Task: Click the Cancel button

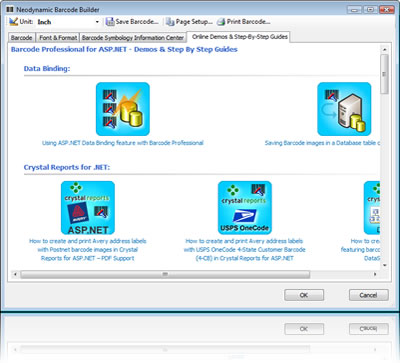Action: pyautogui.click(x=368, y=295)
